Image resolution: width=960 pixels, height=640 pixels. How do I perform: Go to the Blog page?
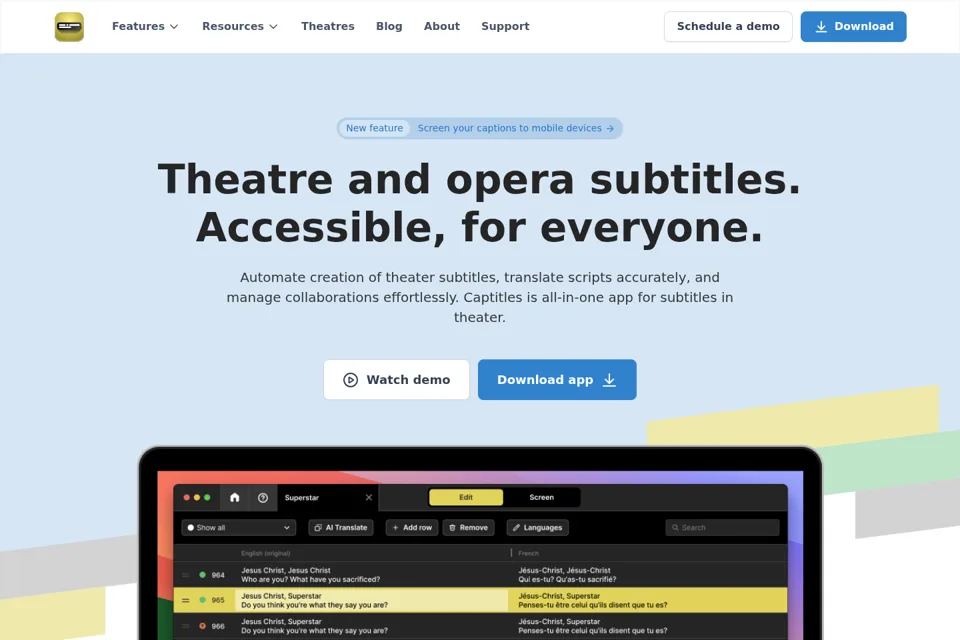coord(389,26)
